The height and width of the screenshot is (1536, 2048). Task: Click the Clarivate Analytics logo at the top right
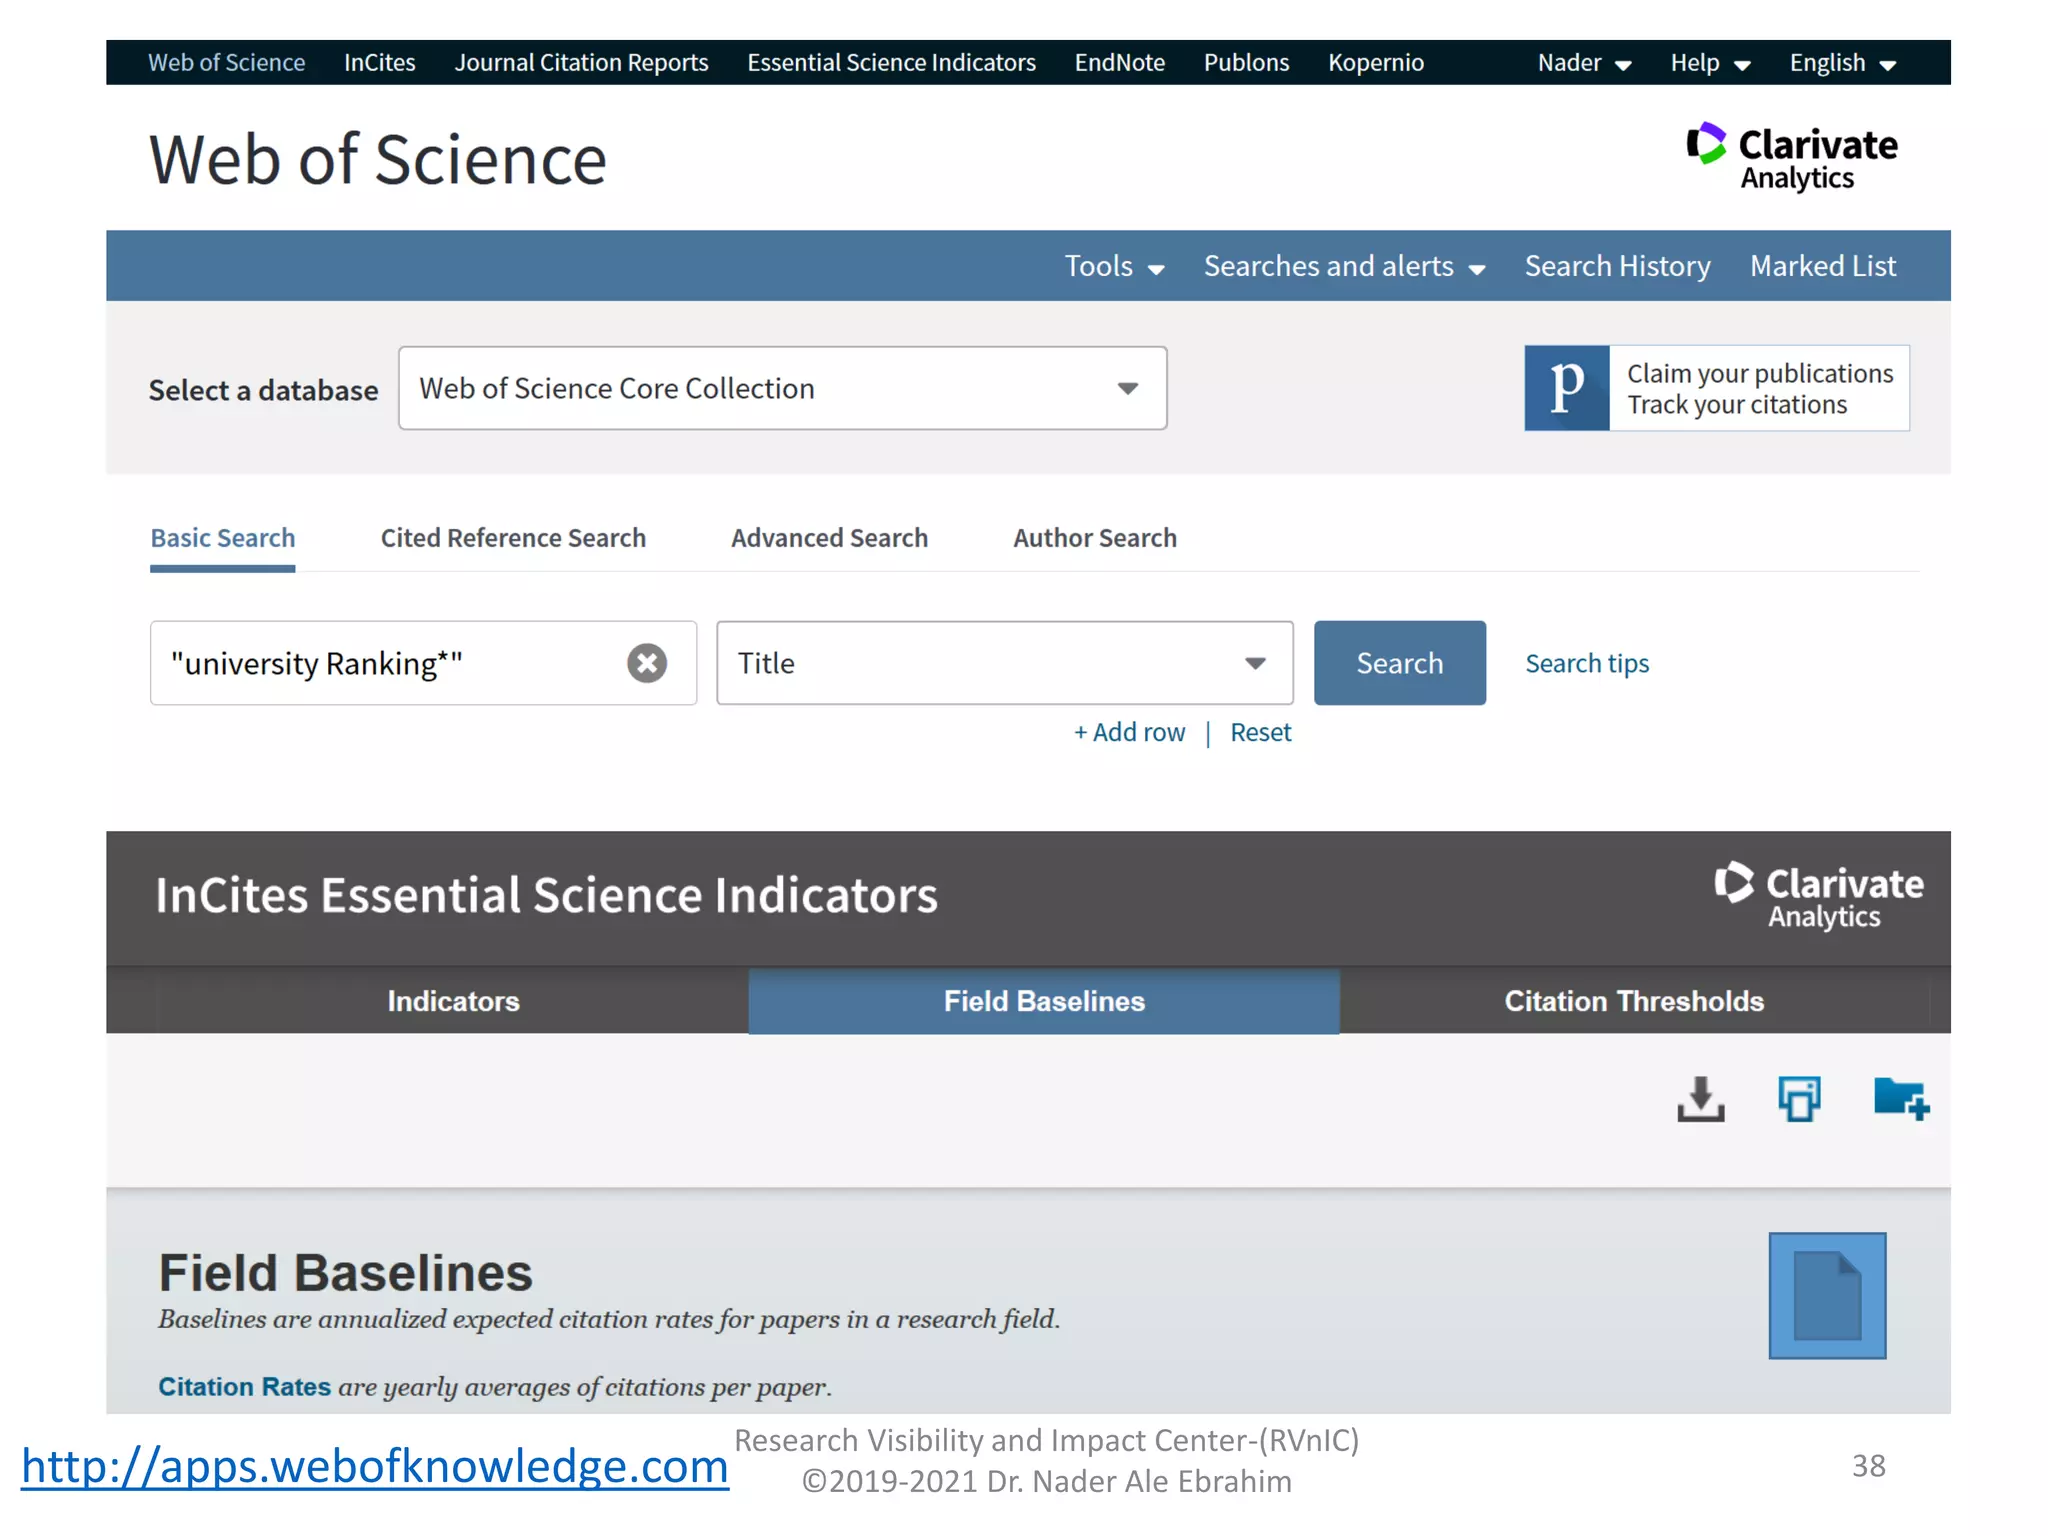tap(1791, 157)
